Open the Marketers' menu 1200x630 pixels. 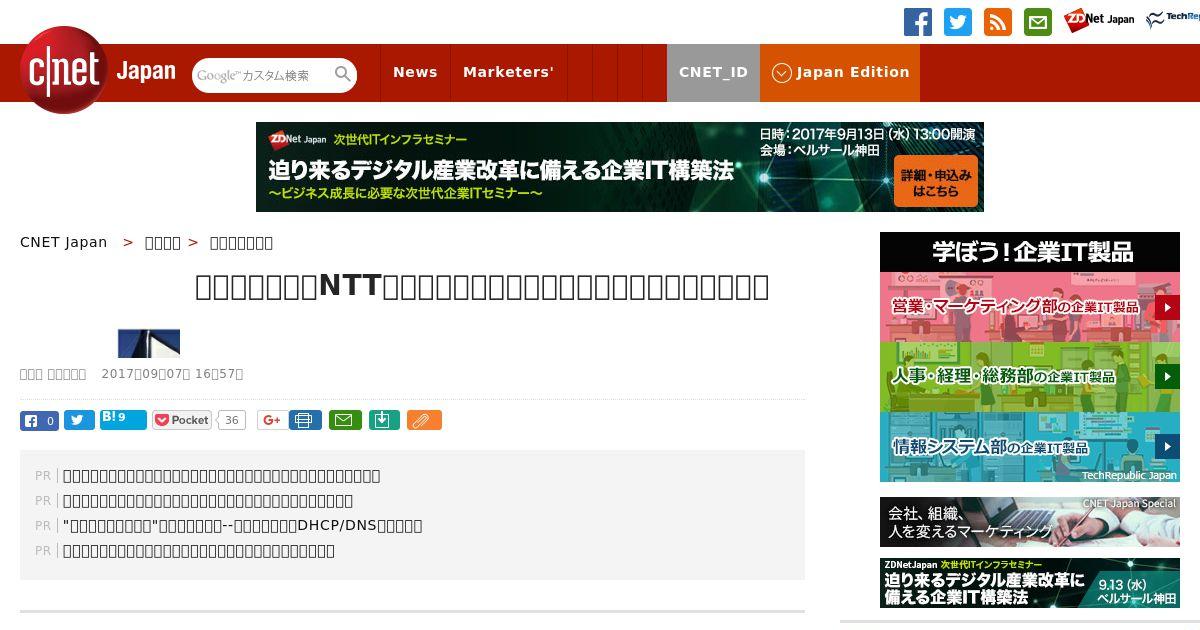(x=508, y=72)
